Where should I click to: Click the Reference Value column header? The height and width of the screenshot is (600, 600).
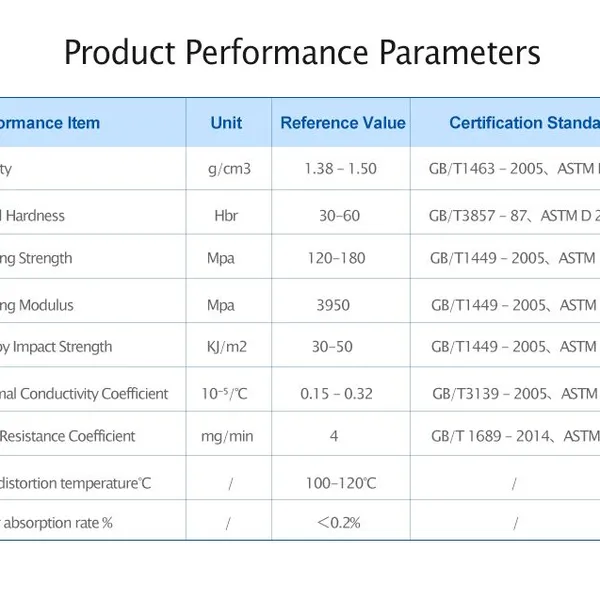[x=343, y=123]
